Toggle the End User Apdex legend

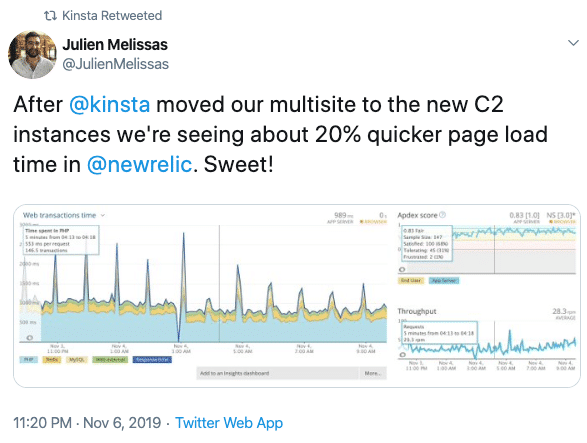click(x=411, y=280)
